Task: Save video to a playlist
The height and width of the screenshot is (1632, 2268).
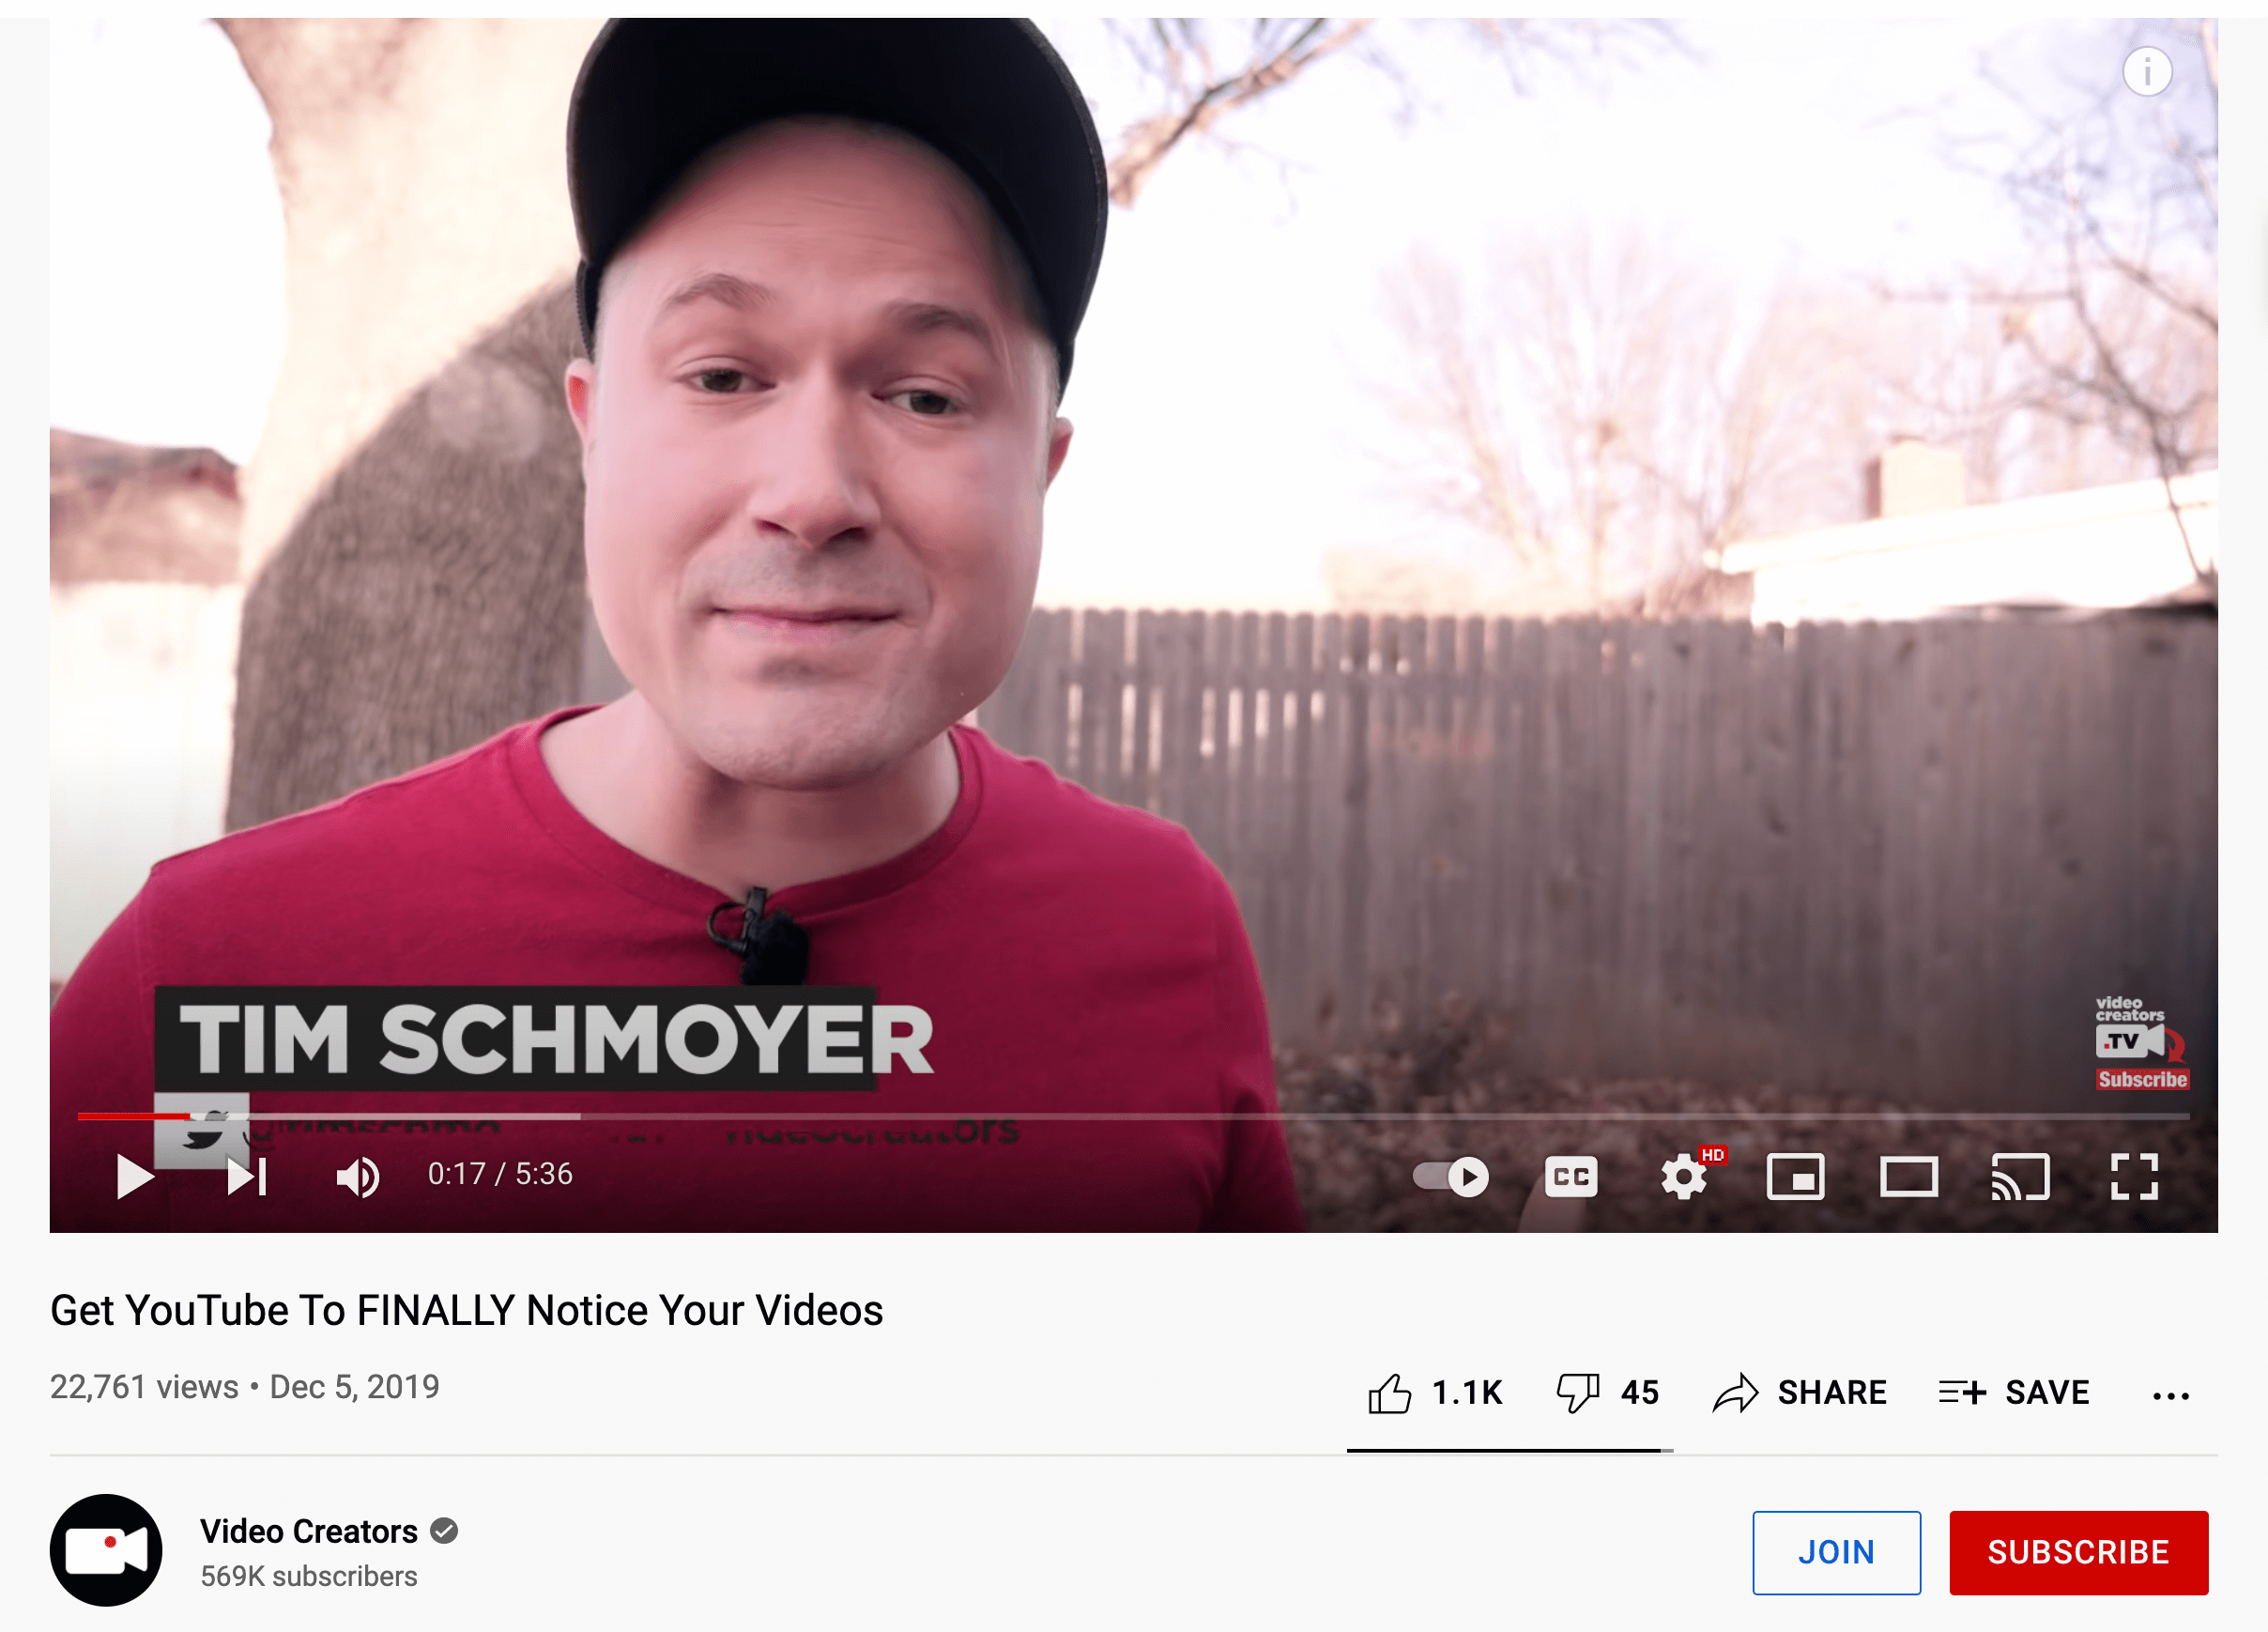Action: tap(2014, 1392)
